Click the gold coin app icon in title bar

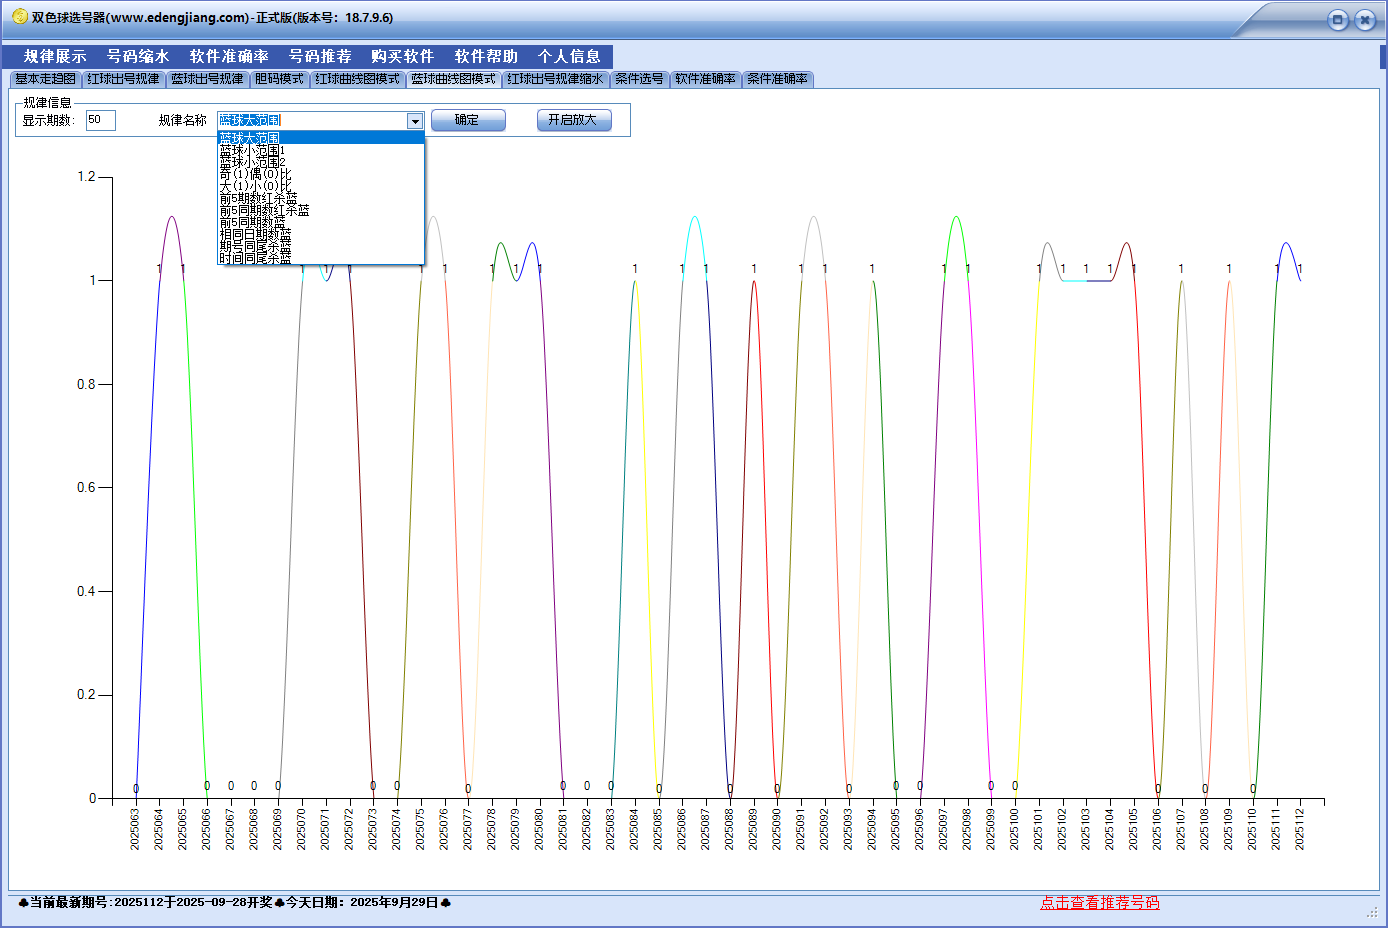[19, 17]
